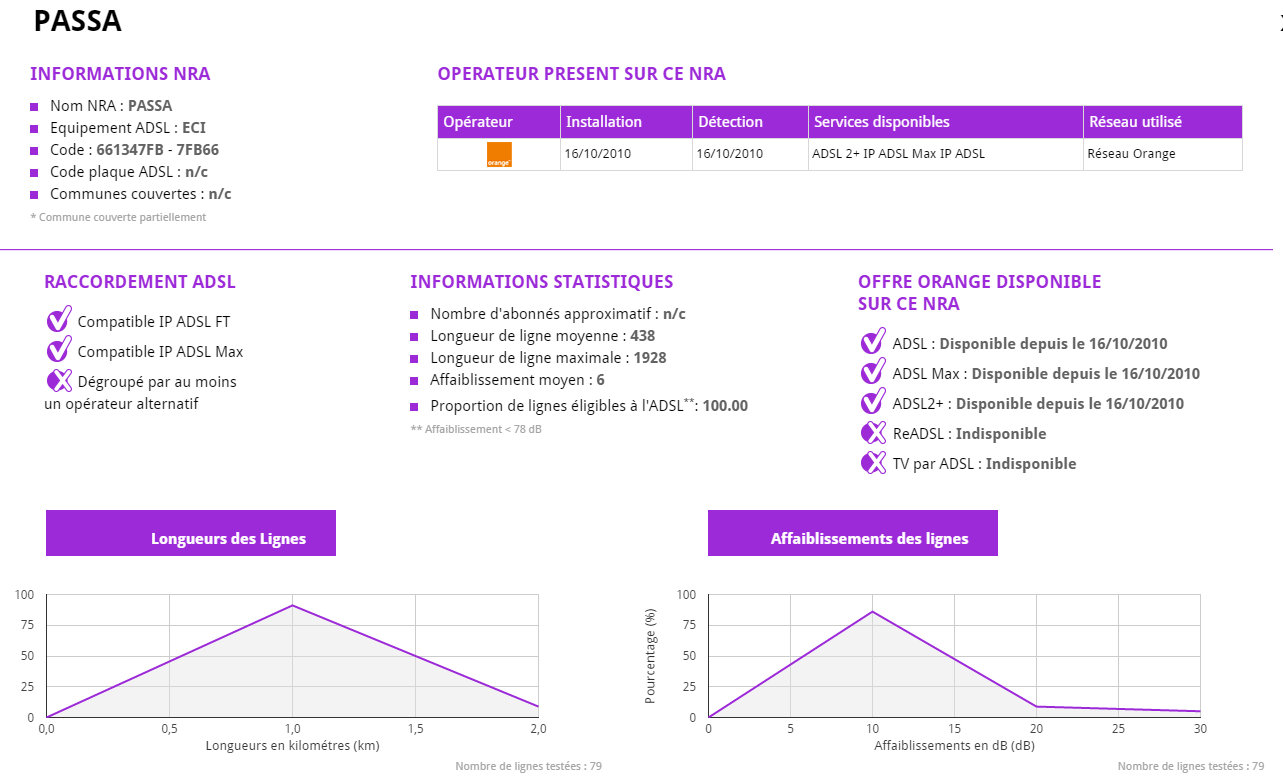
Task: Click the checkmark next to ADSL availability
Action: 873,343
